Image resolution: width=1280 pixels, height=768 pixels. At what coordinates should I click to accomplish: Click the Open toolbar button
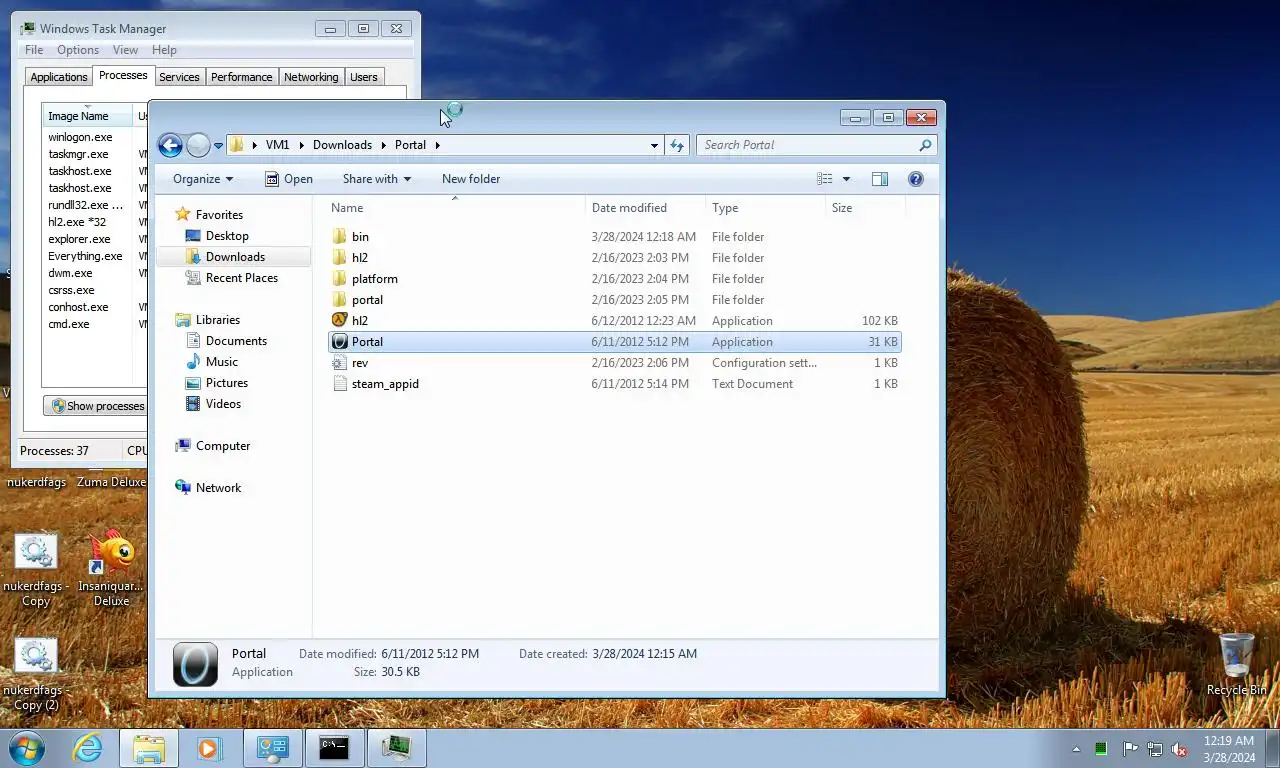289,179
